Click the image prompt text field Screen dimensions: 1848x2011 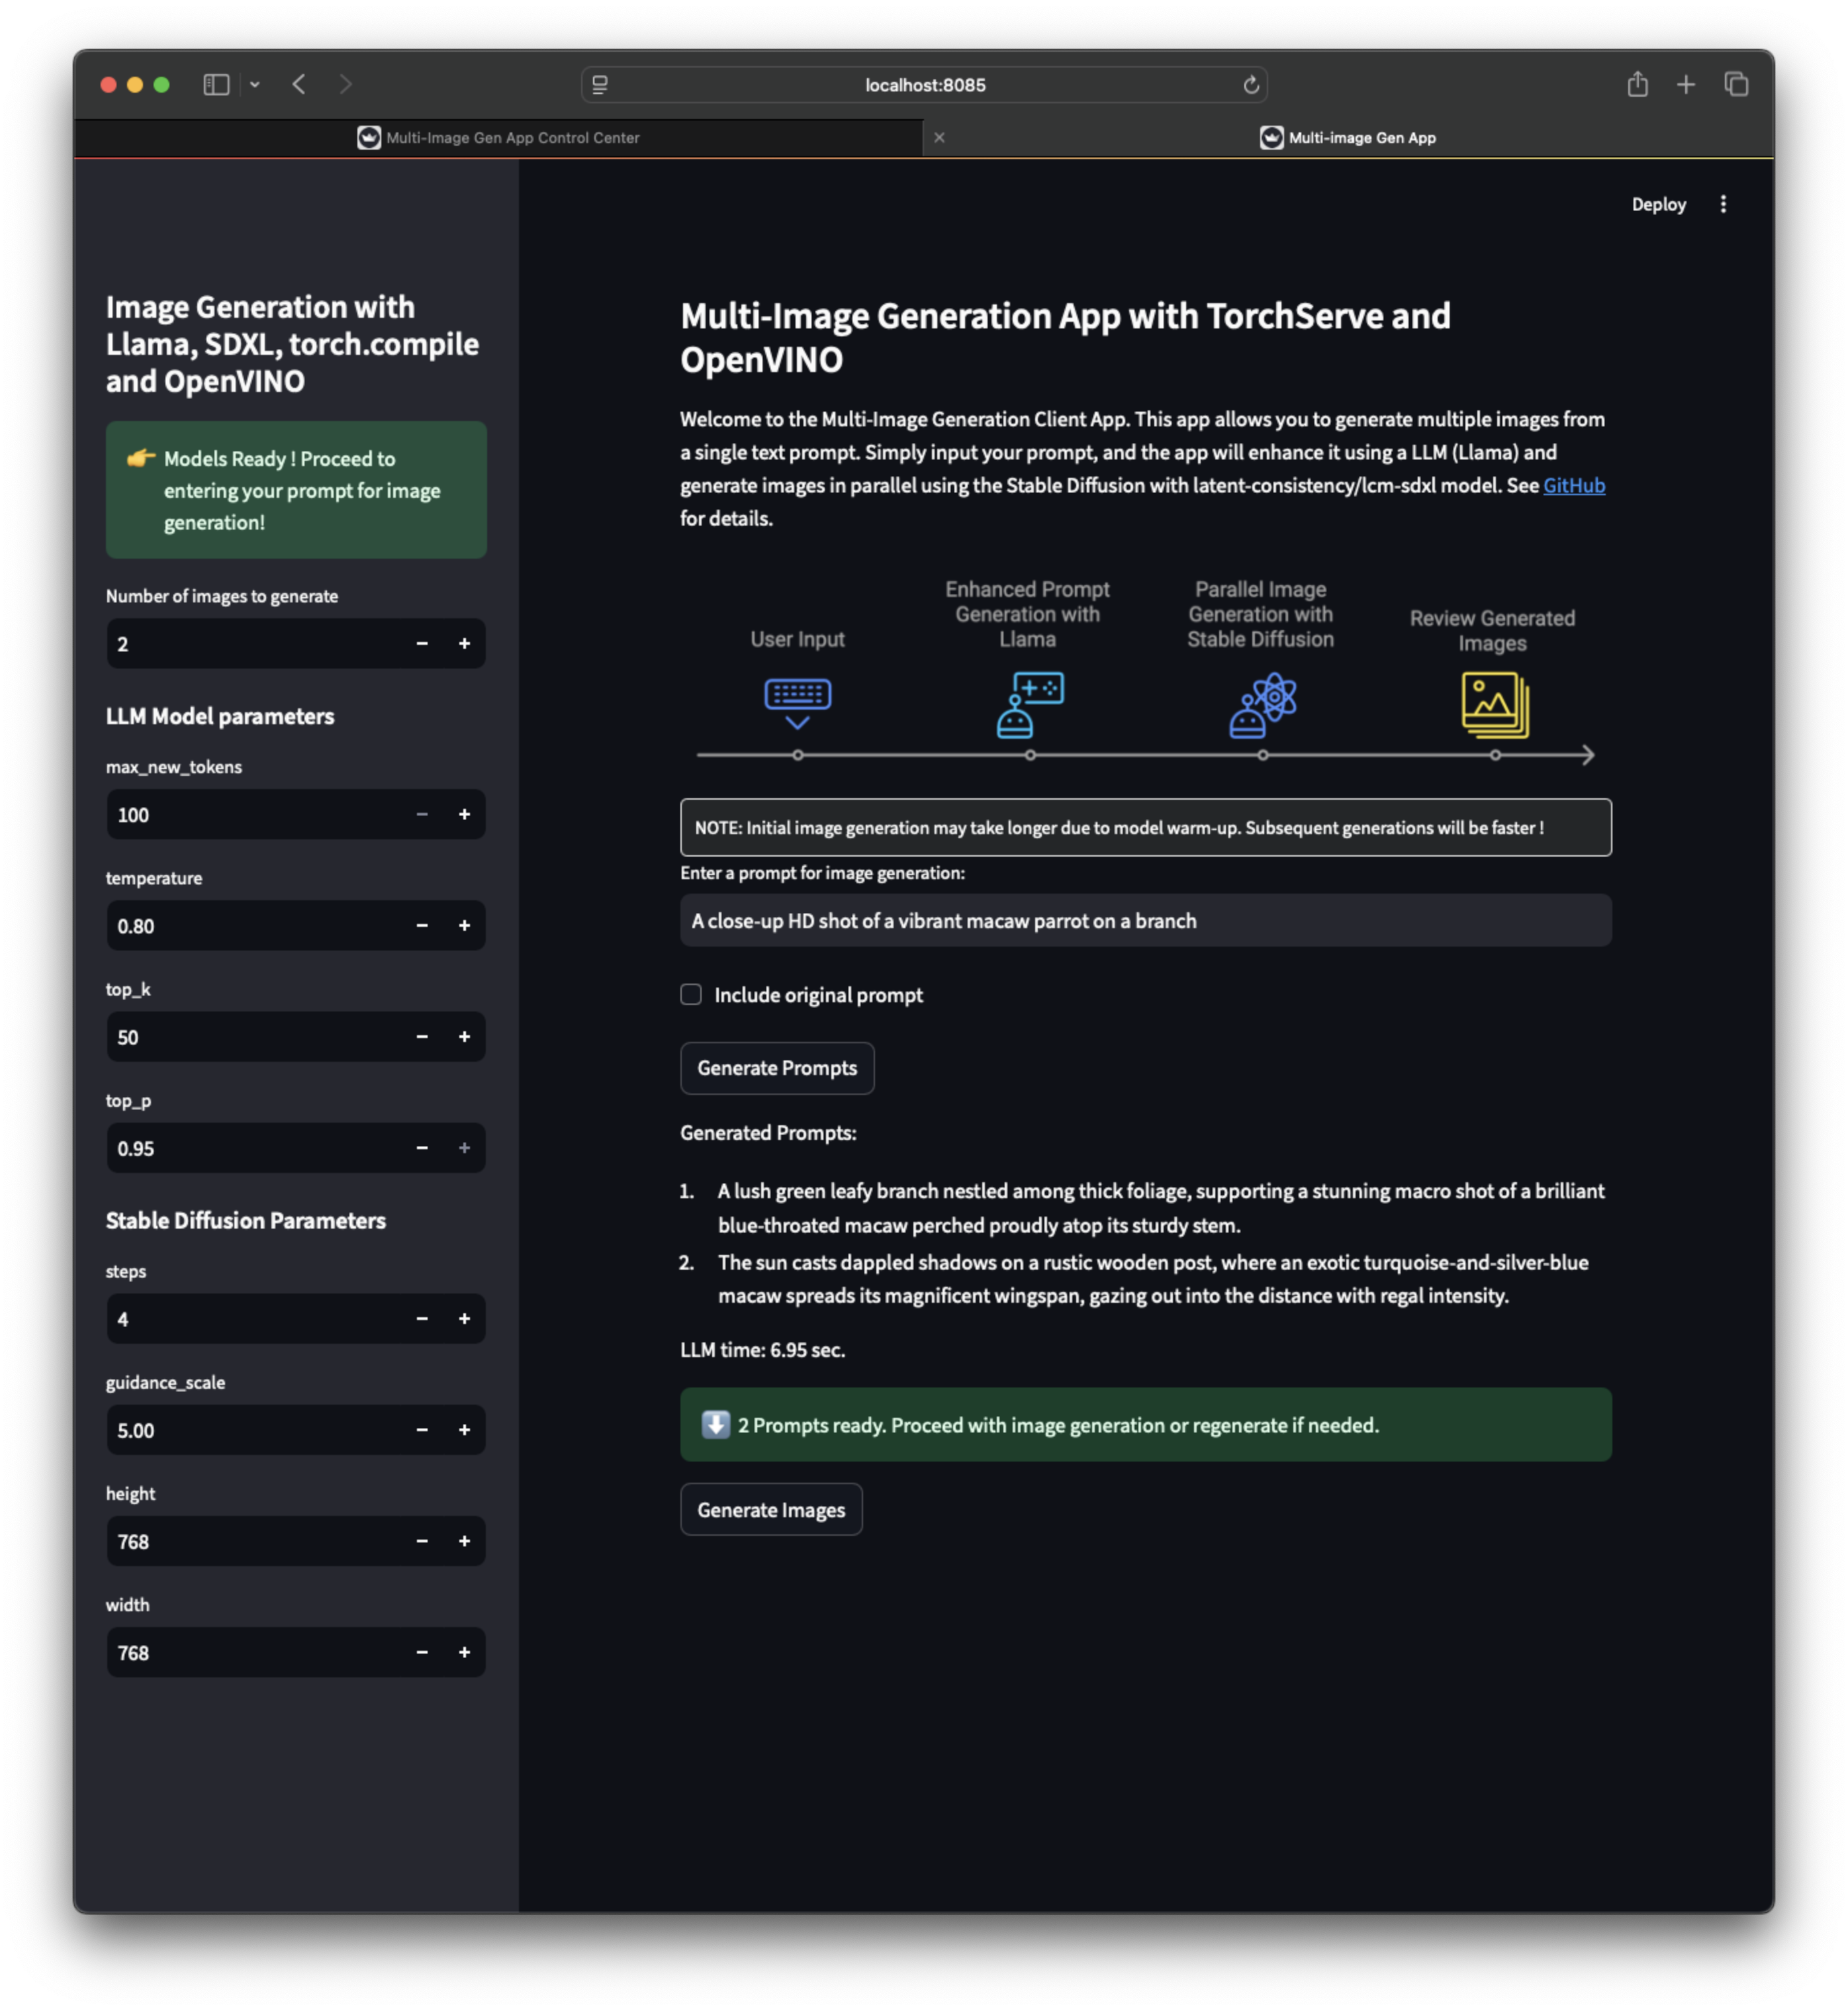[x=1145, y=921]
